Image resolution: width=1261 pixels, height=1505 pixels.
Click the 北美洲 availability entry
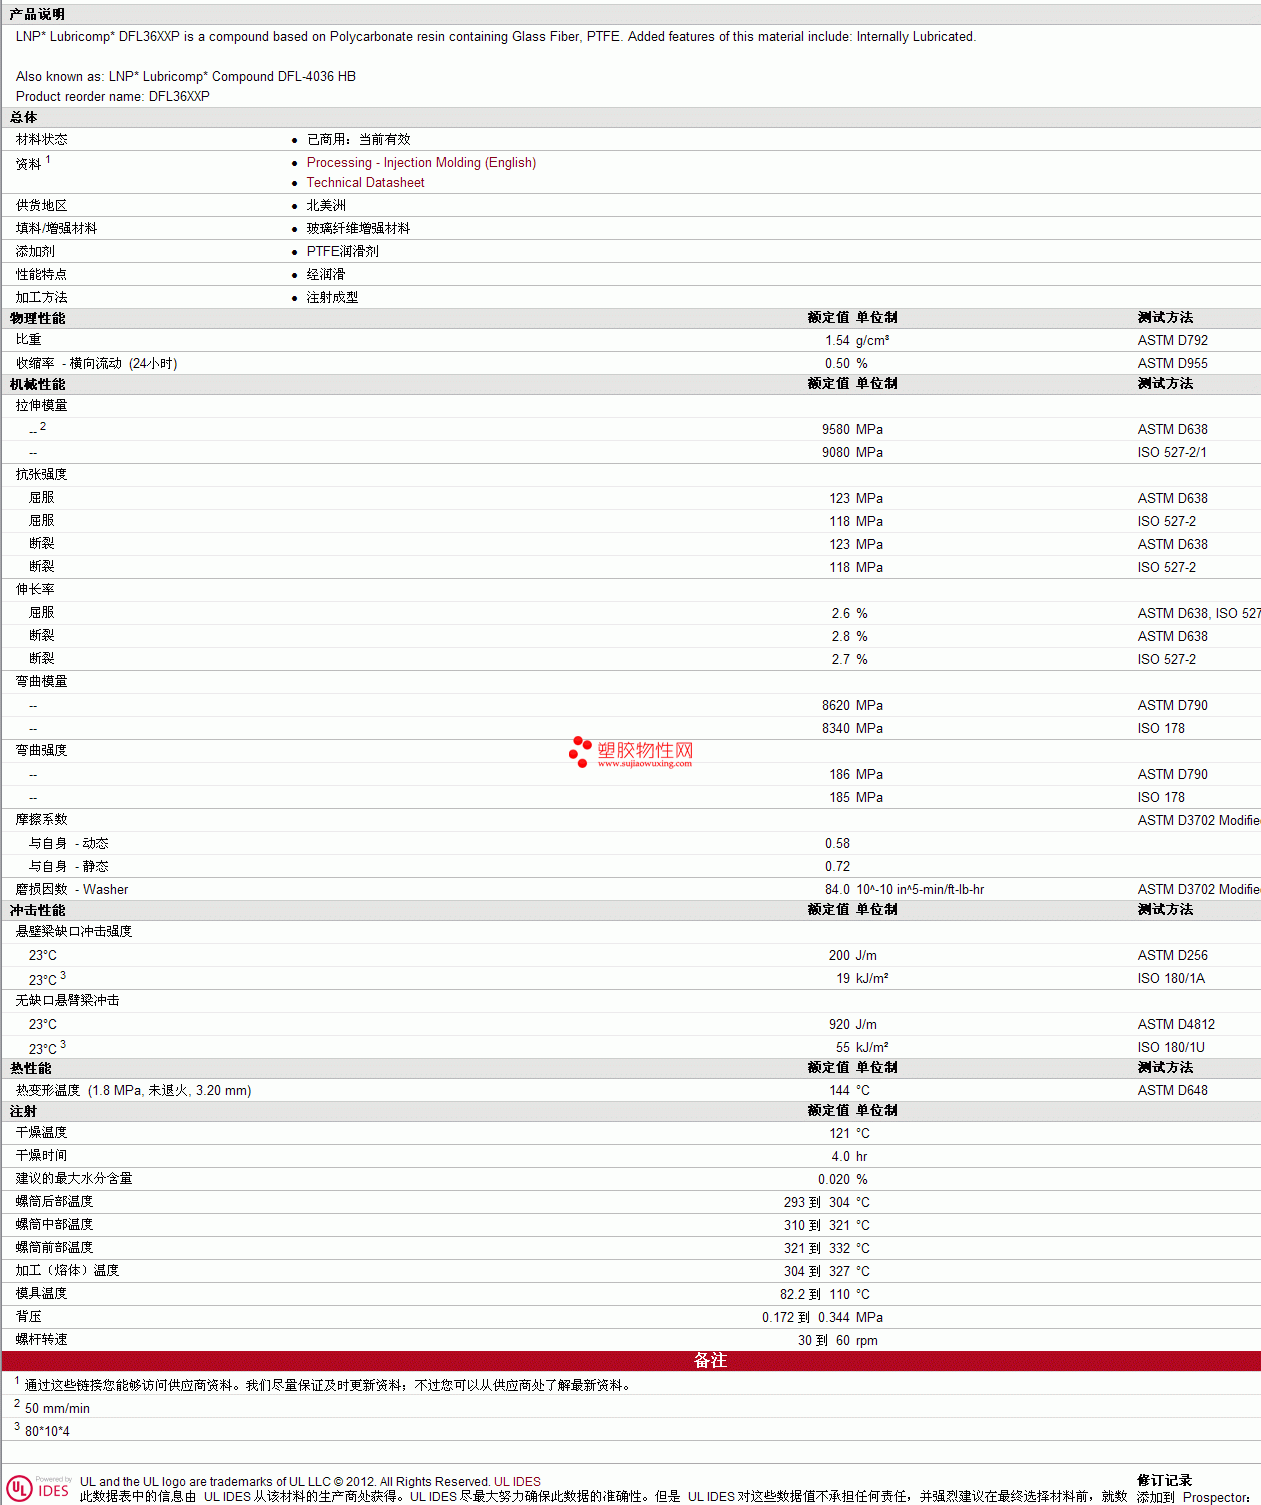point(326,205)
